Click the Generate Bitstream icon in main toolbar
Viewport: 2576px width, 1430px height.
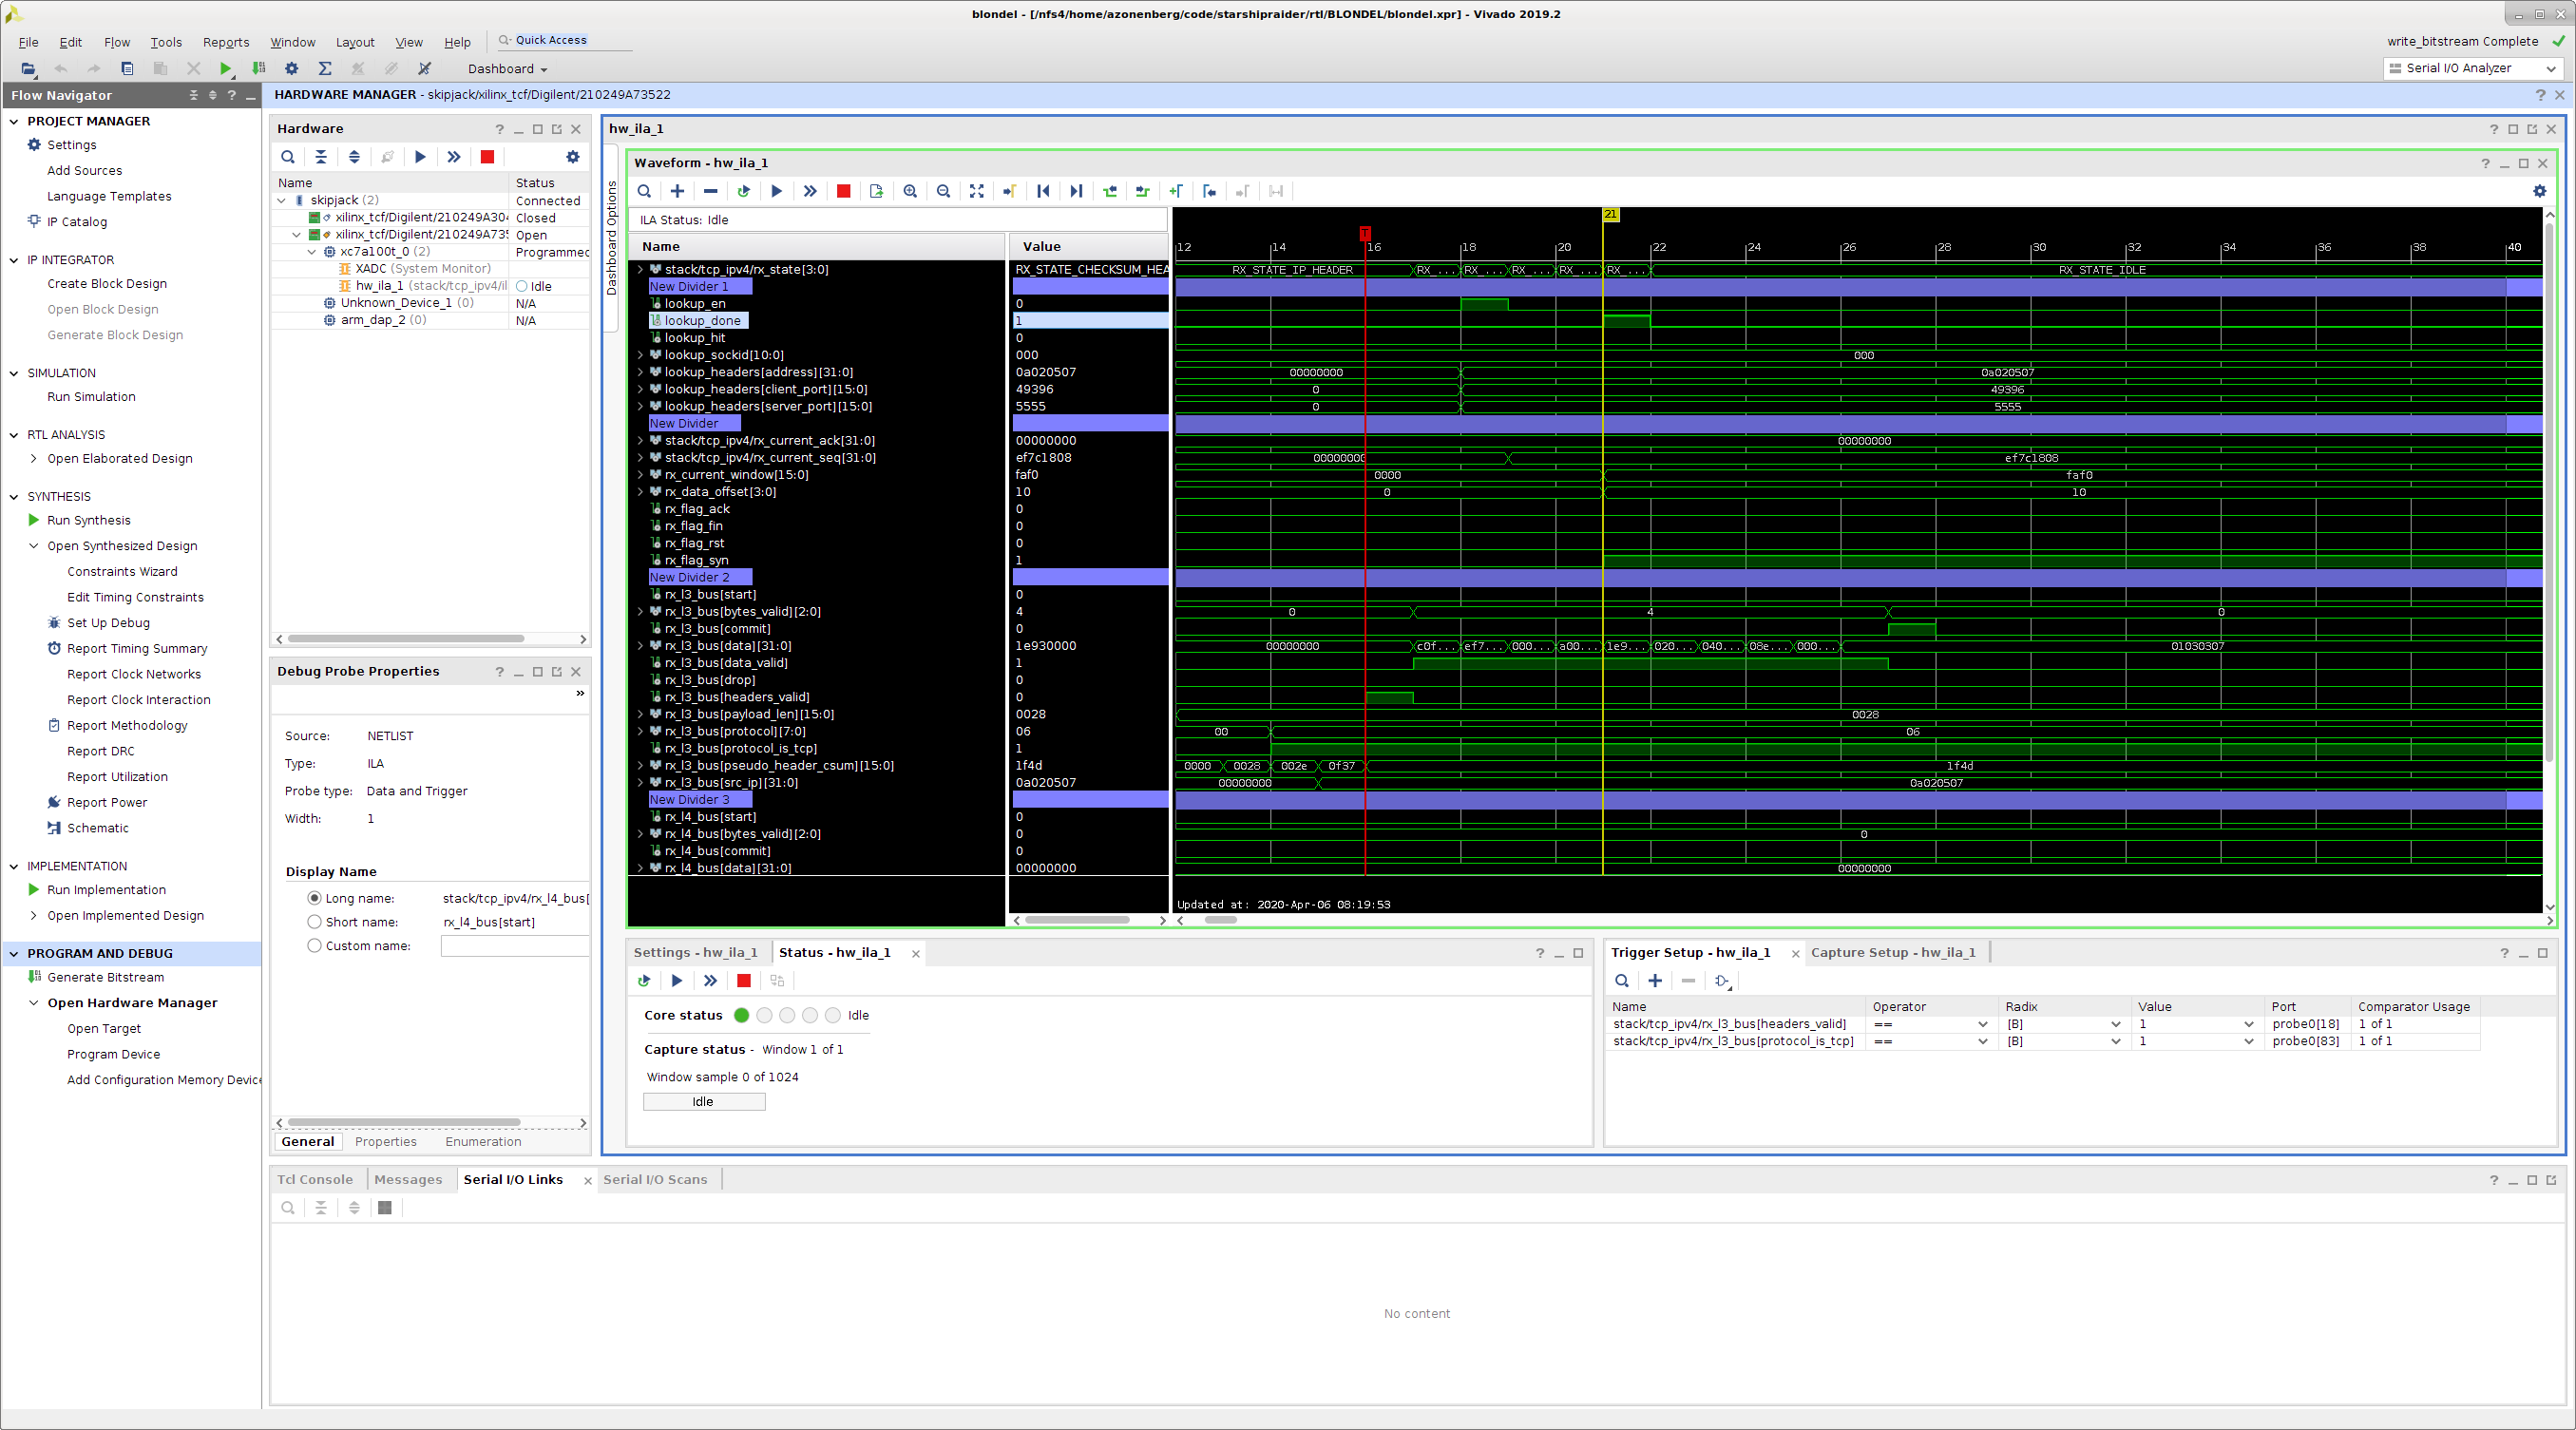(259, 69)
